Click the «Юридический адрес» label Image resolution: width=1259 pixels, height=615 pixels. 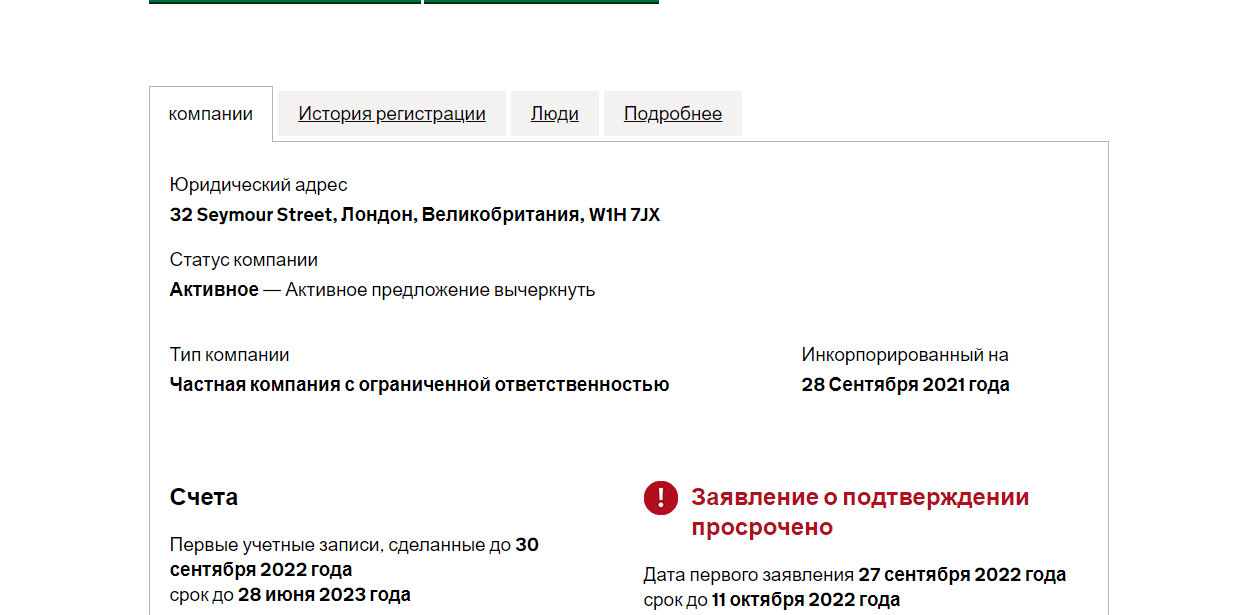(x=259, y=185)
